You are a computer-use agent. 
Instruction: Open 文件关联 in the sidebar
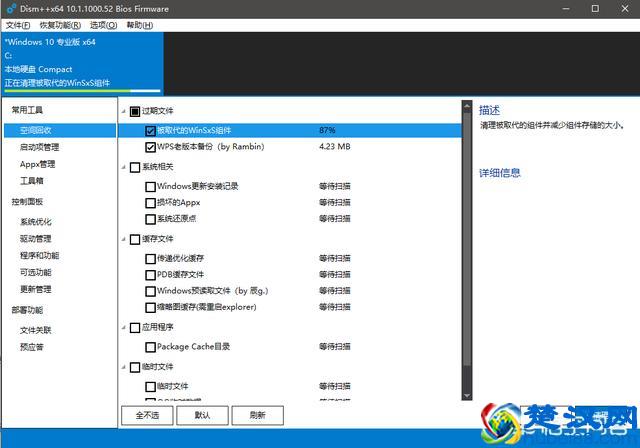tap(36, 330)
